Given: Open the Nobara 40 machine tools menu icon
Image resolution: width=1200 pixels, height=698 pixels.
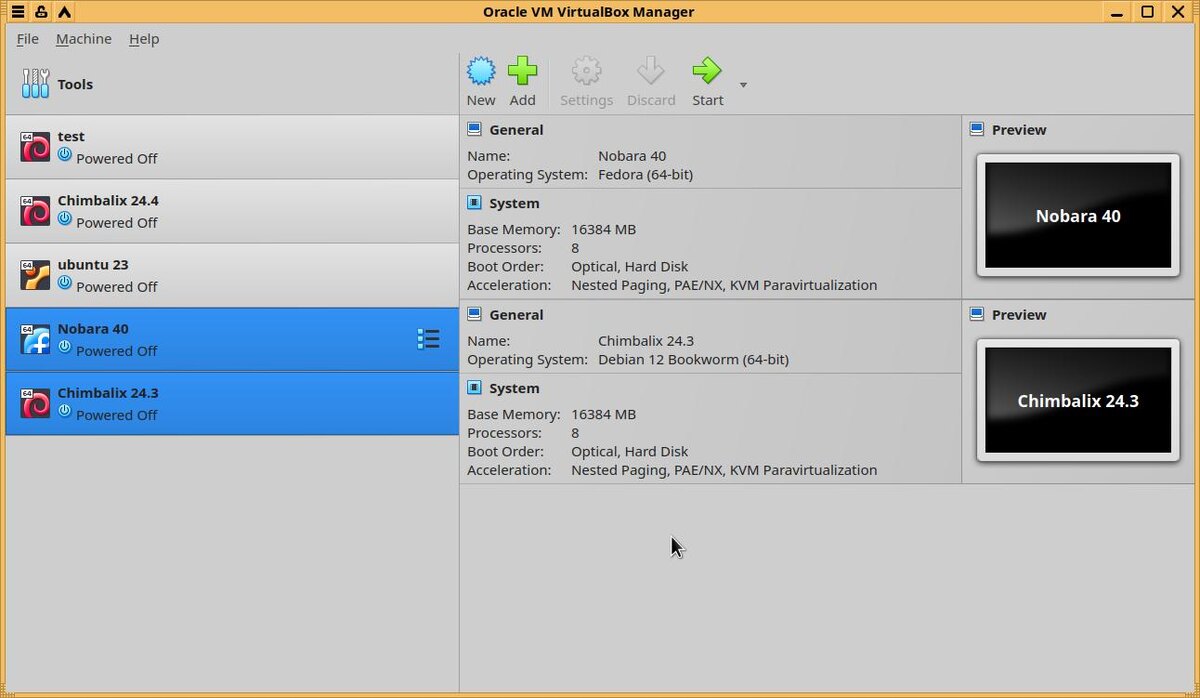Looking at the screenshot, I should 428,339.
